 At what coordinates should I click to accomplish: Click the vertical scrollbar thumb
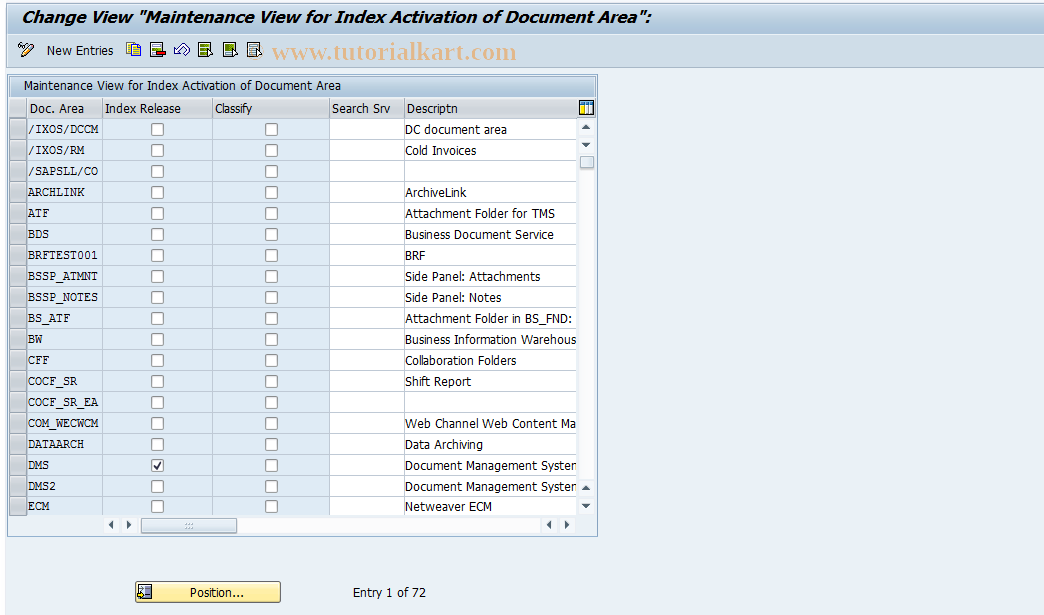tap(587, 162)
